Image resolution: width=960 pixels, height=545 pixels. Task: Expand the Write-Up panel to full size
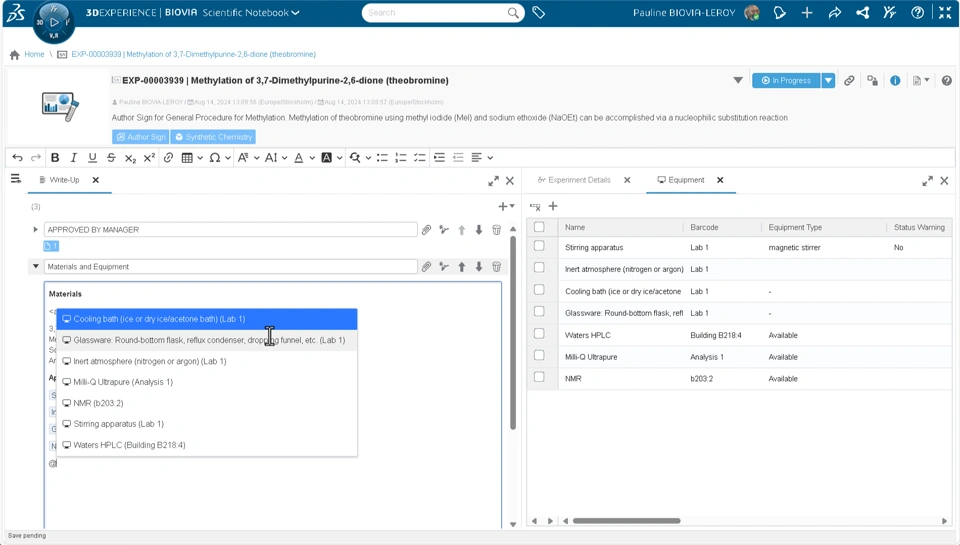point(493,181)
